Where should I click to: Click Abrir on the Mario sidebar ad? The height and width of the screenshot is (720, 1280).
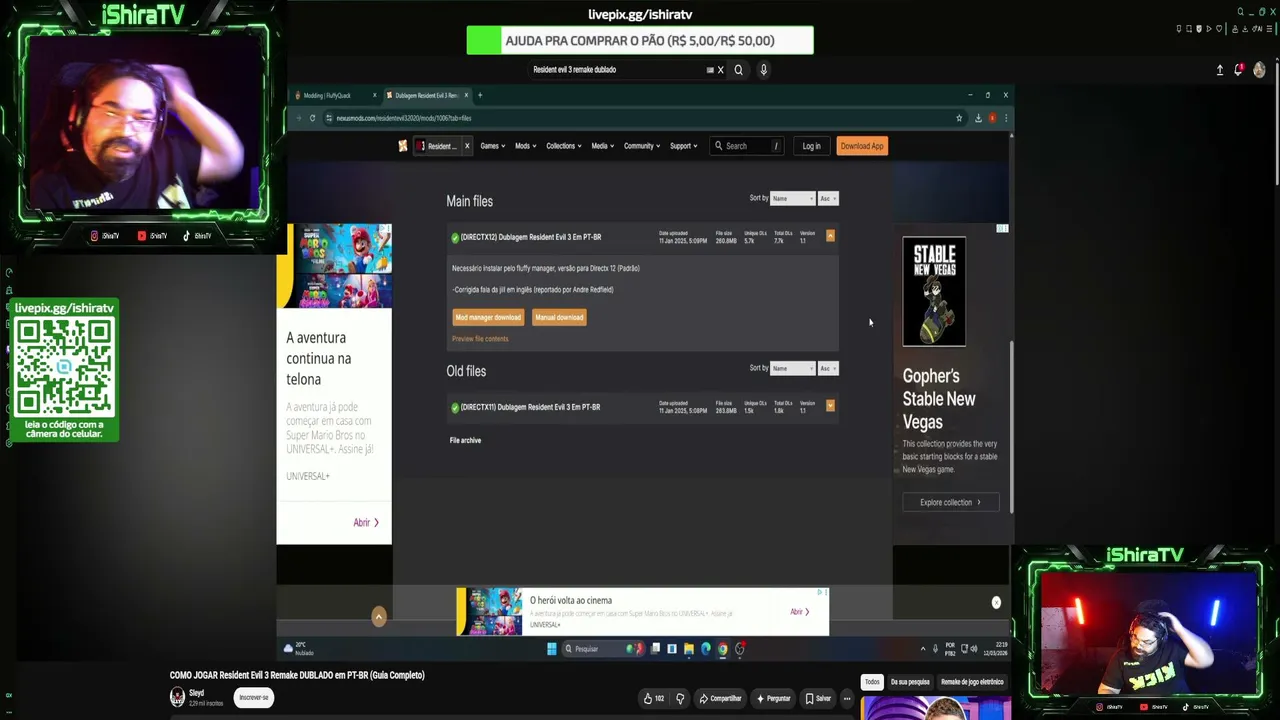tap(366, 522)
